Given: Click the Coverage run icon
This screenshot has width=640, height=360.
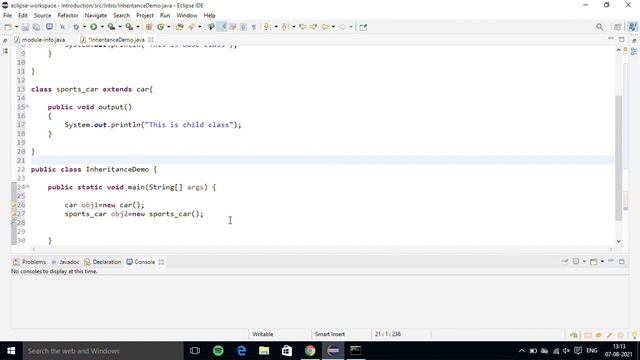Looking at the screenshot, I should coord(111,27).
